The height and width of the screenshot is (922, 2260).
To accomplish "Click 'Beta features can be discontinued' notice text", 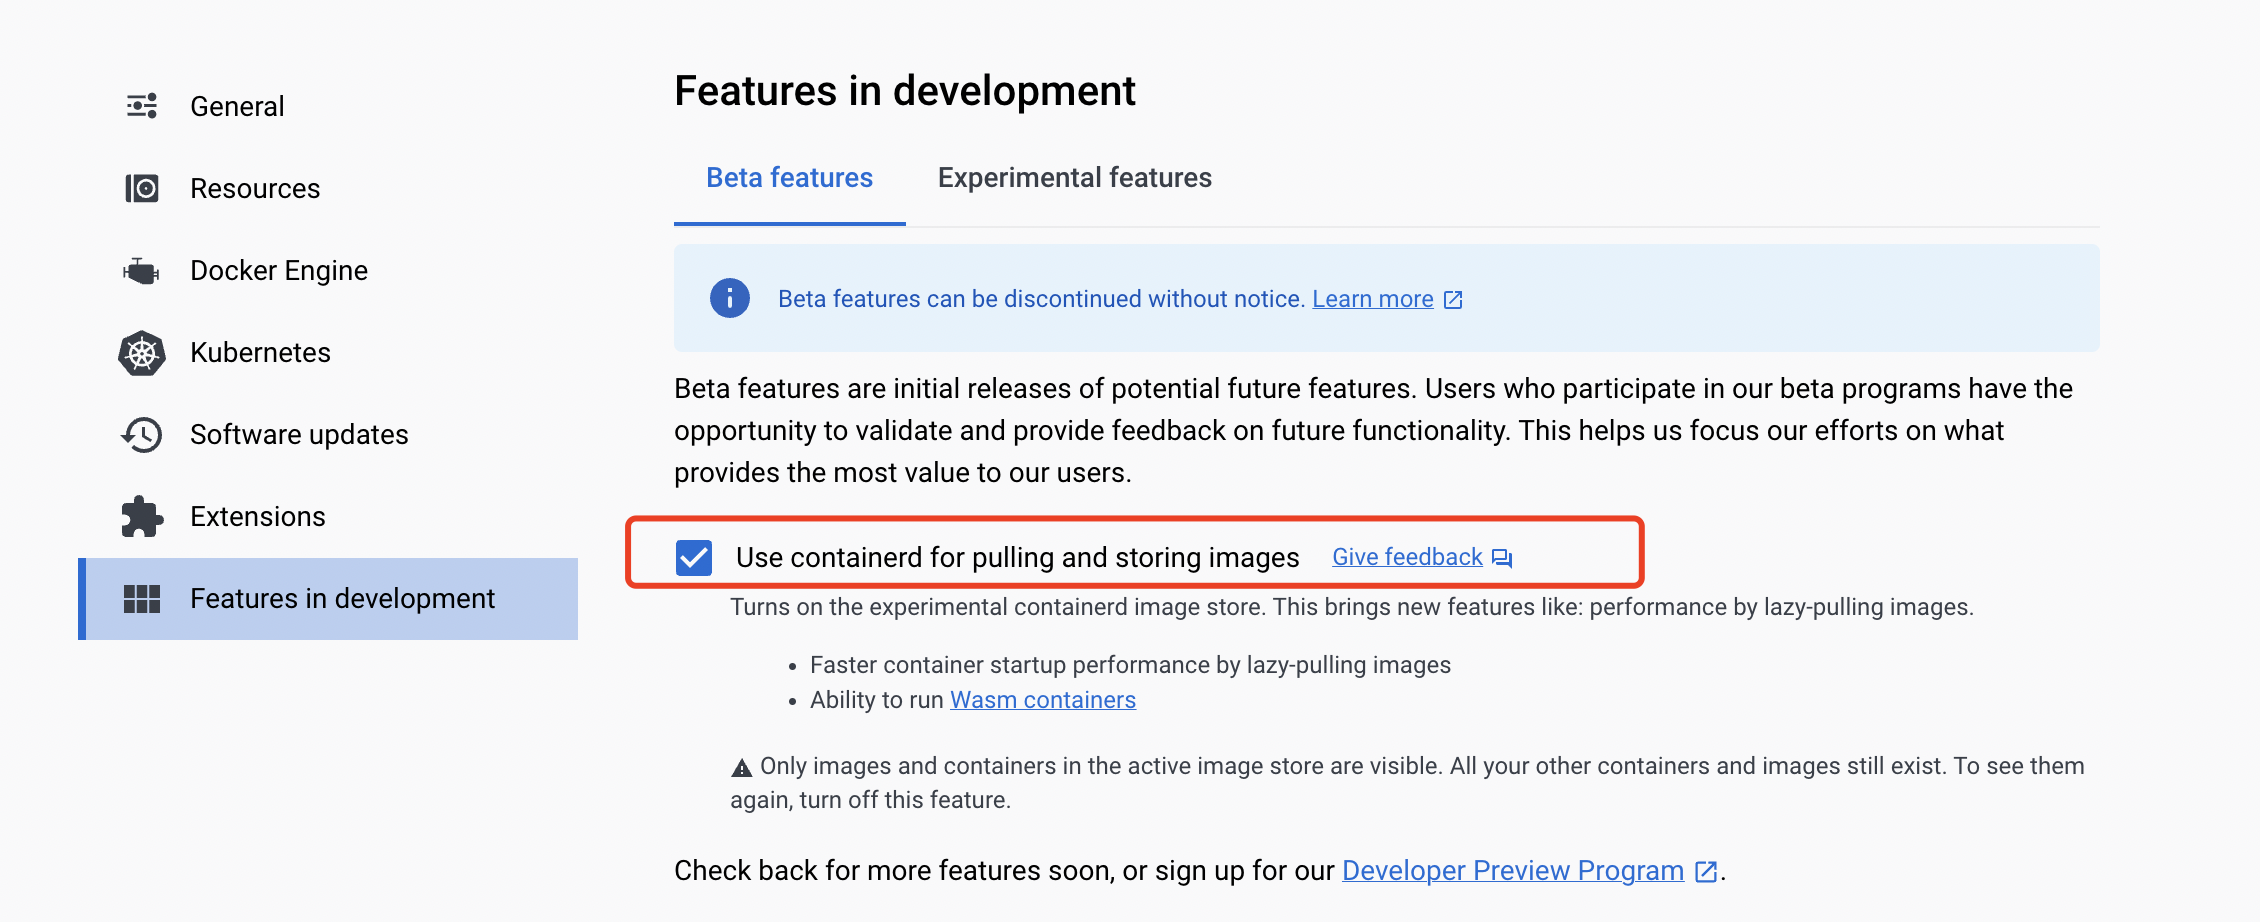I will 1041,299.
